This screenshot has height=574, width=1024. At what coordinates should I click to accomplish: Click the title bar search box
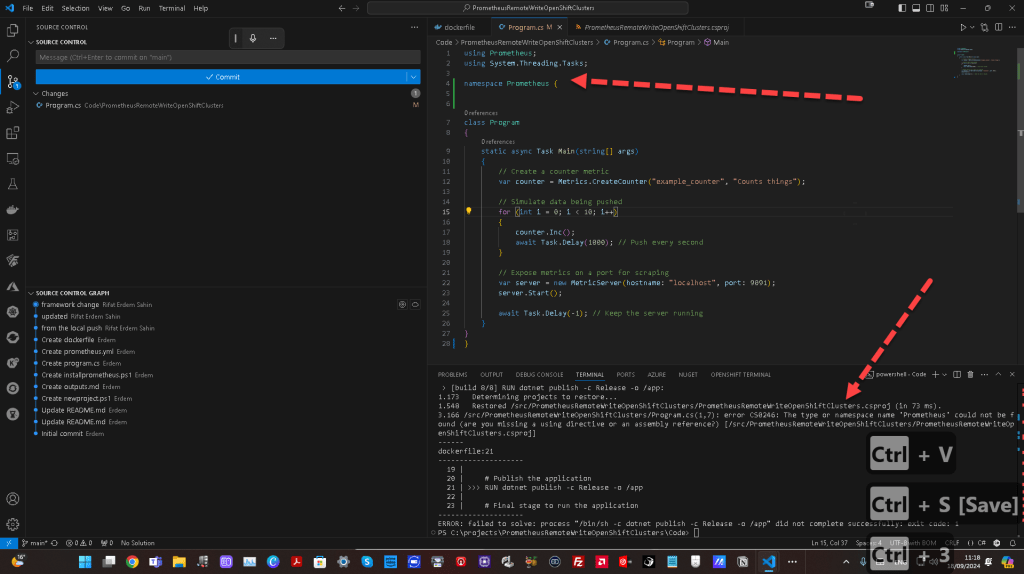[528, 8]
